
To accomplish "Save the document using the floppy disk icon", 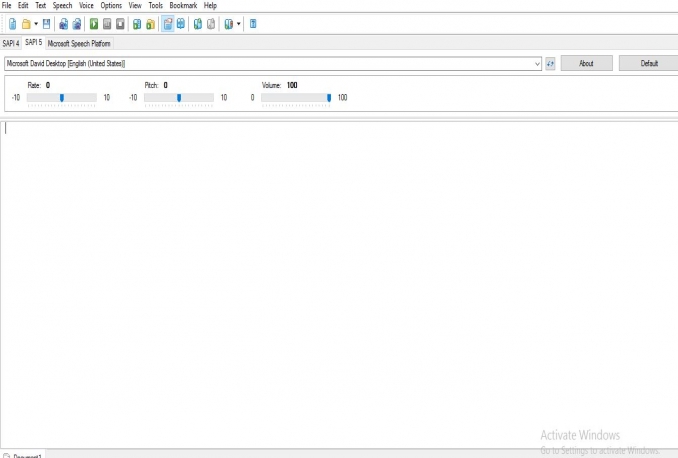I will point(47,24).
